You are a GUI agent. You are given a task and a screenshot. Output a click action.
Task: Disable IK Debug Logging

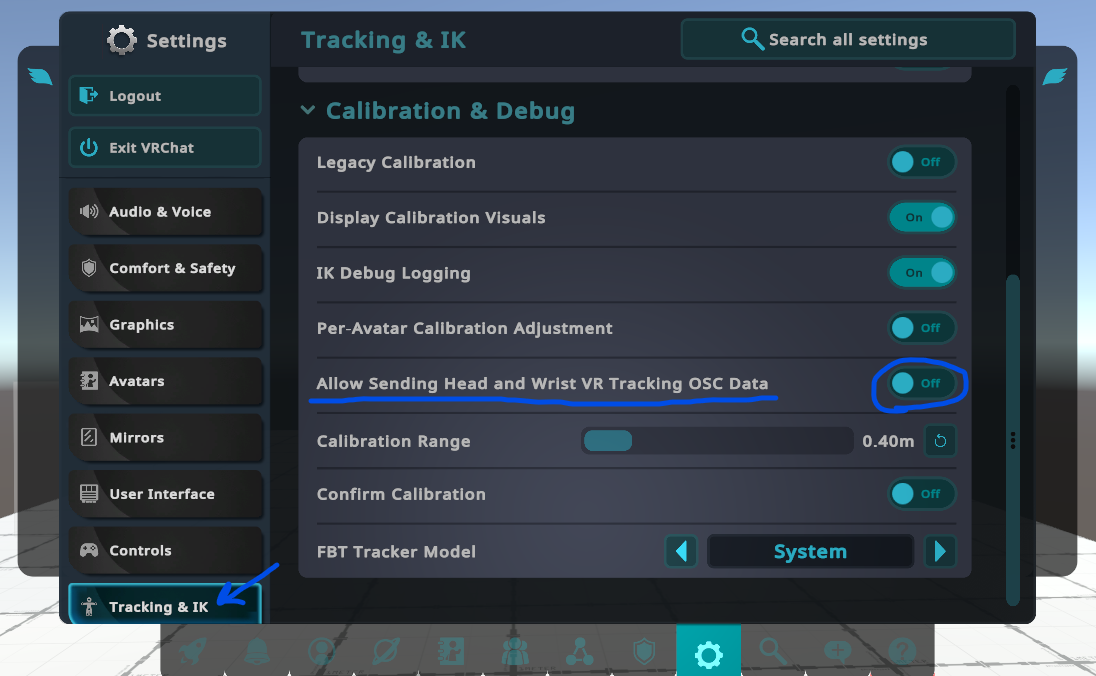point(921,273)
